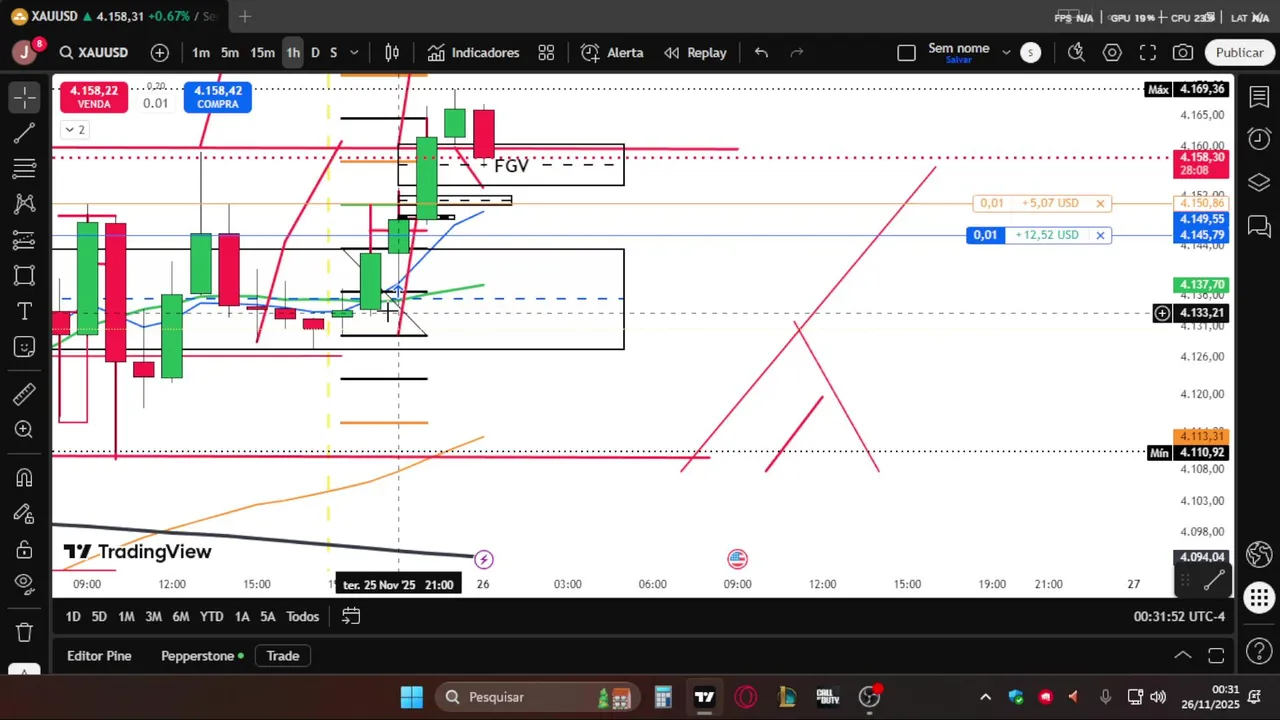Screen dimensions: 1280x720
Task: Change the candlestick chart type
Action: click(393, 53)
